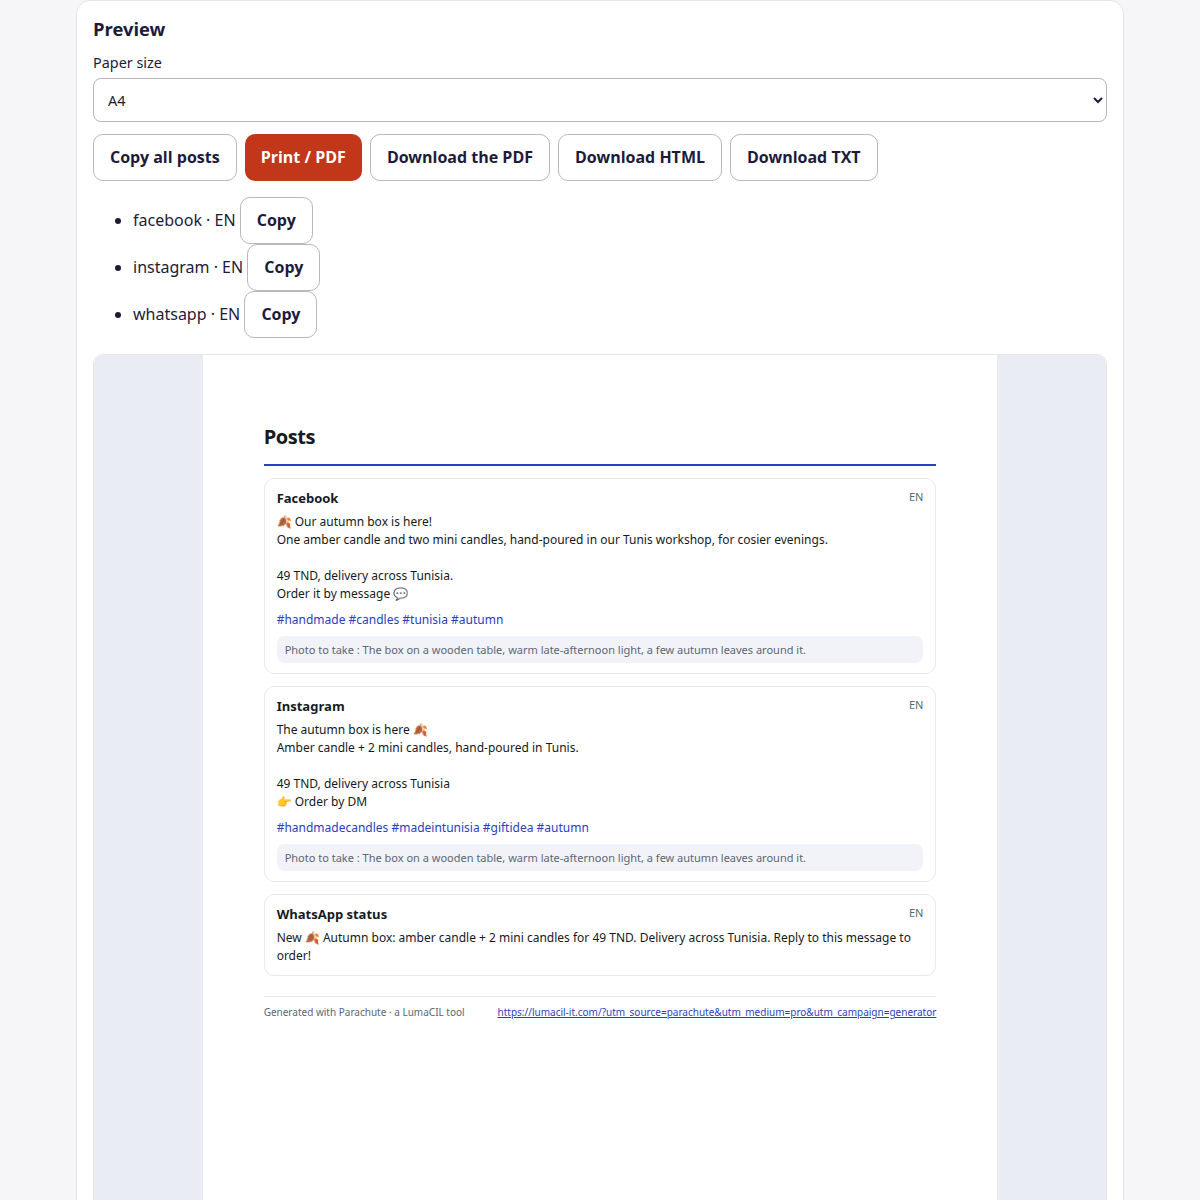Viewport: 1200px width, 1200px height.
Task: Click the #handmadecandles hashtag in Instagram post
Action: pyautogui.click(x=333, y=827)
